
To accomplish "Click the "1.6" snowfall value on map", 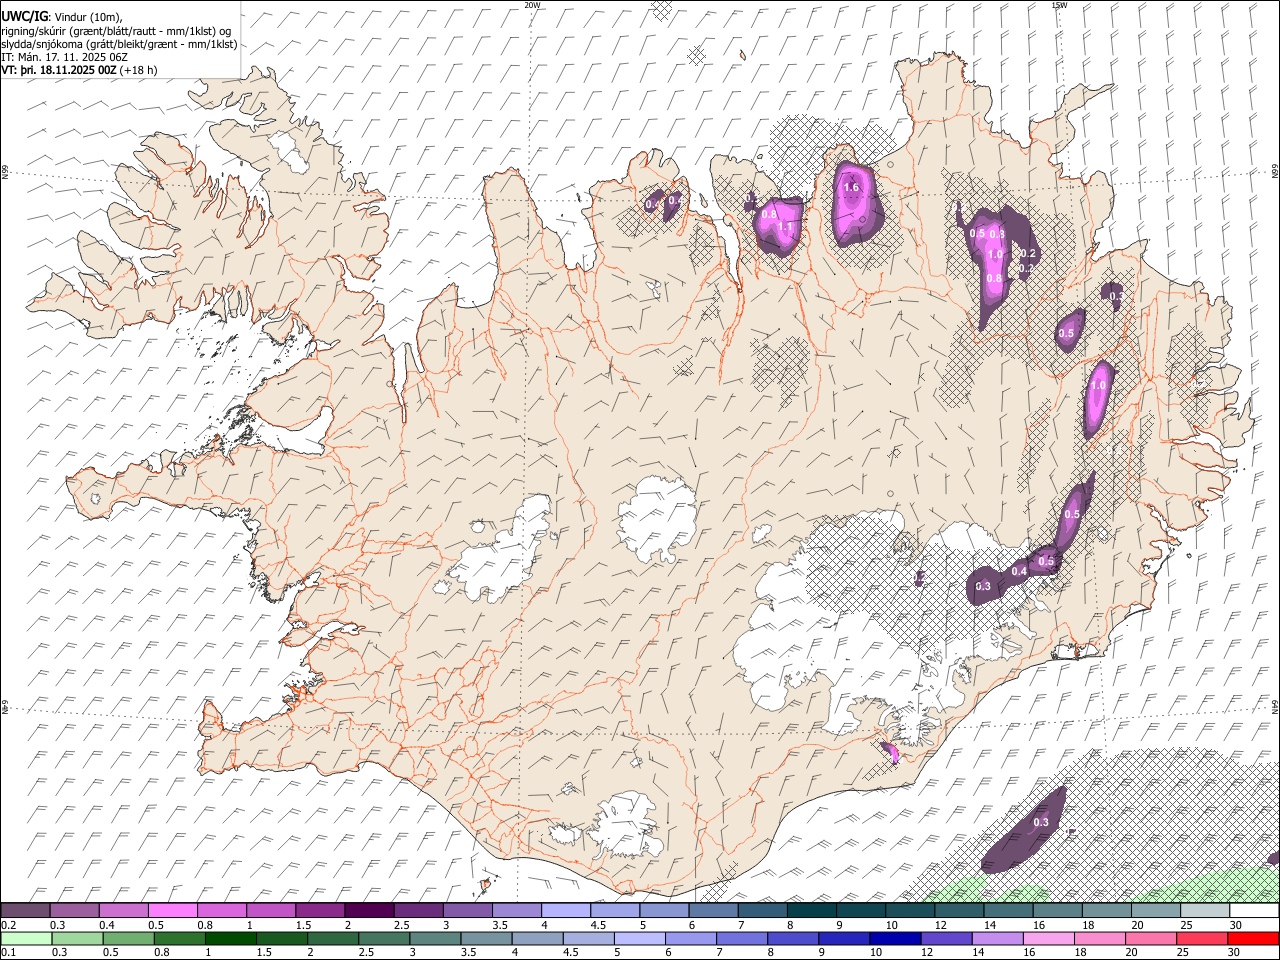I will point(852,187).
